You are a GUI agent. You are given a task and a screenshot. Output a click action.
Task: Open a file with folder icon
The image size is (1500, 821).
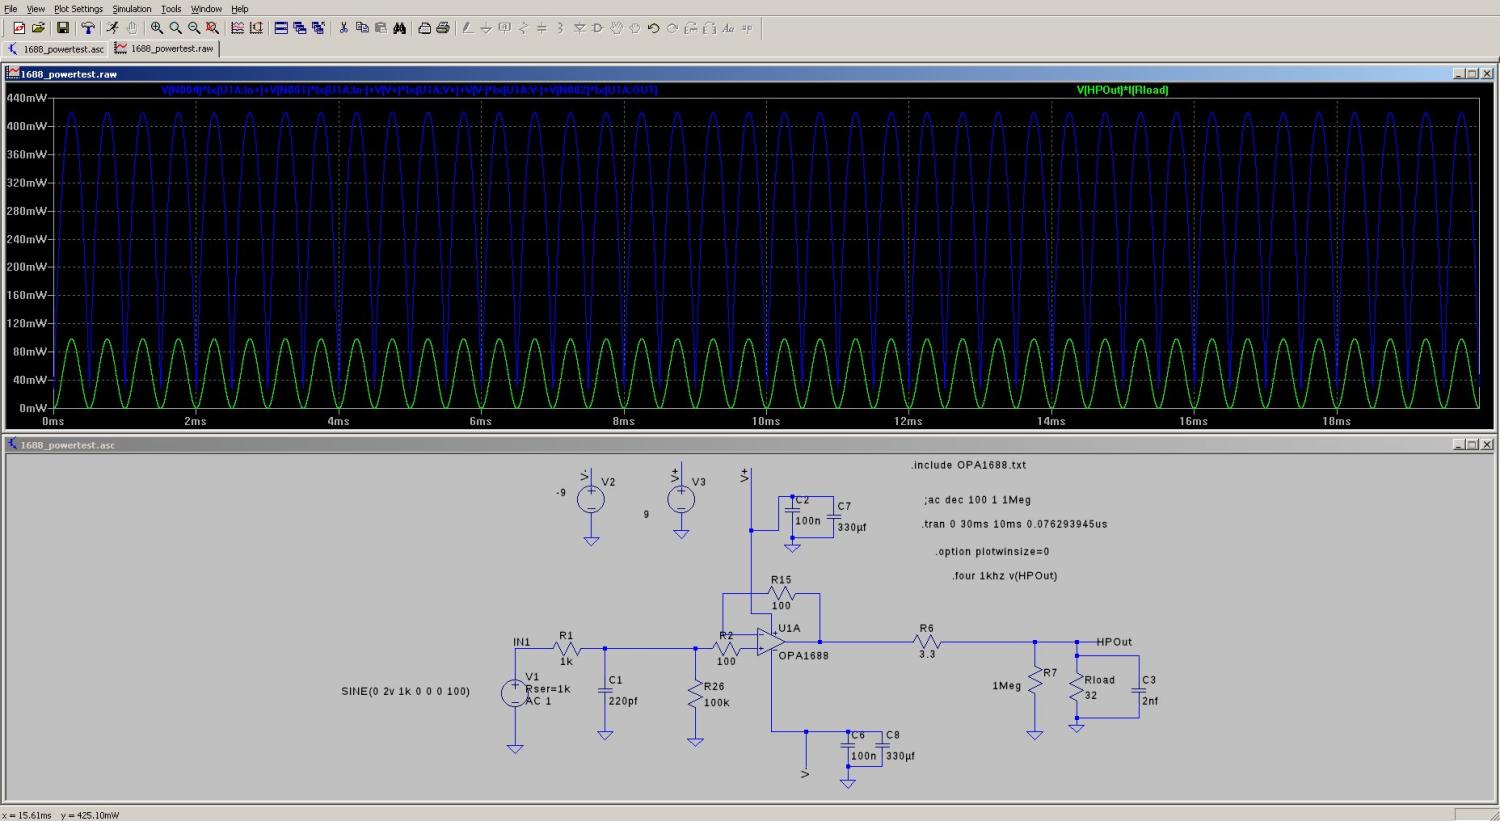point(38,28)
